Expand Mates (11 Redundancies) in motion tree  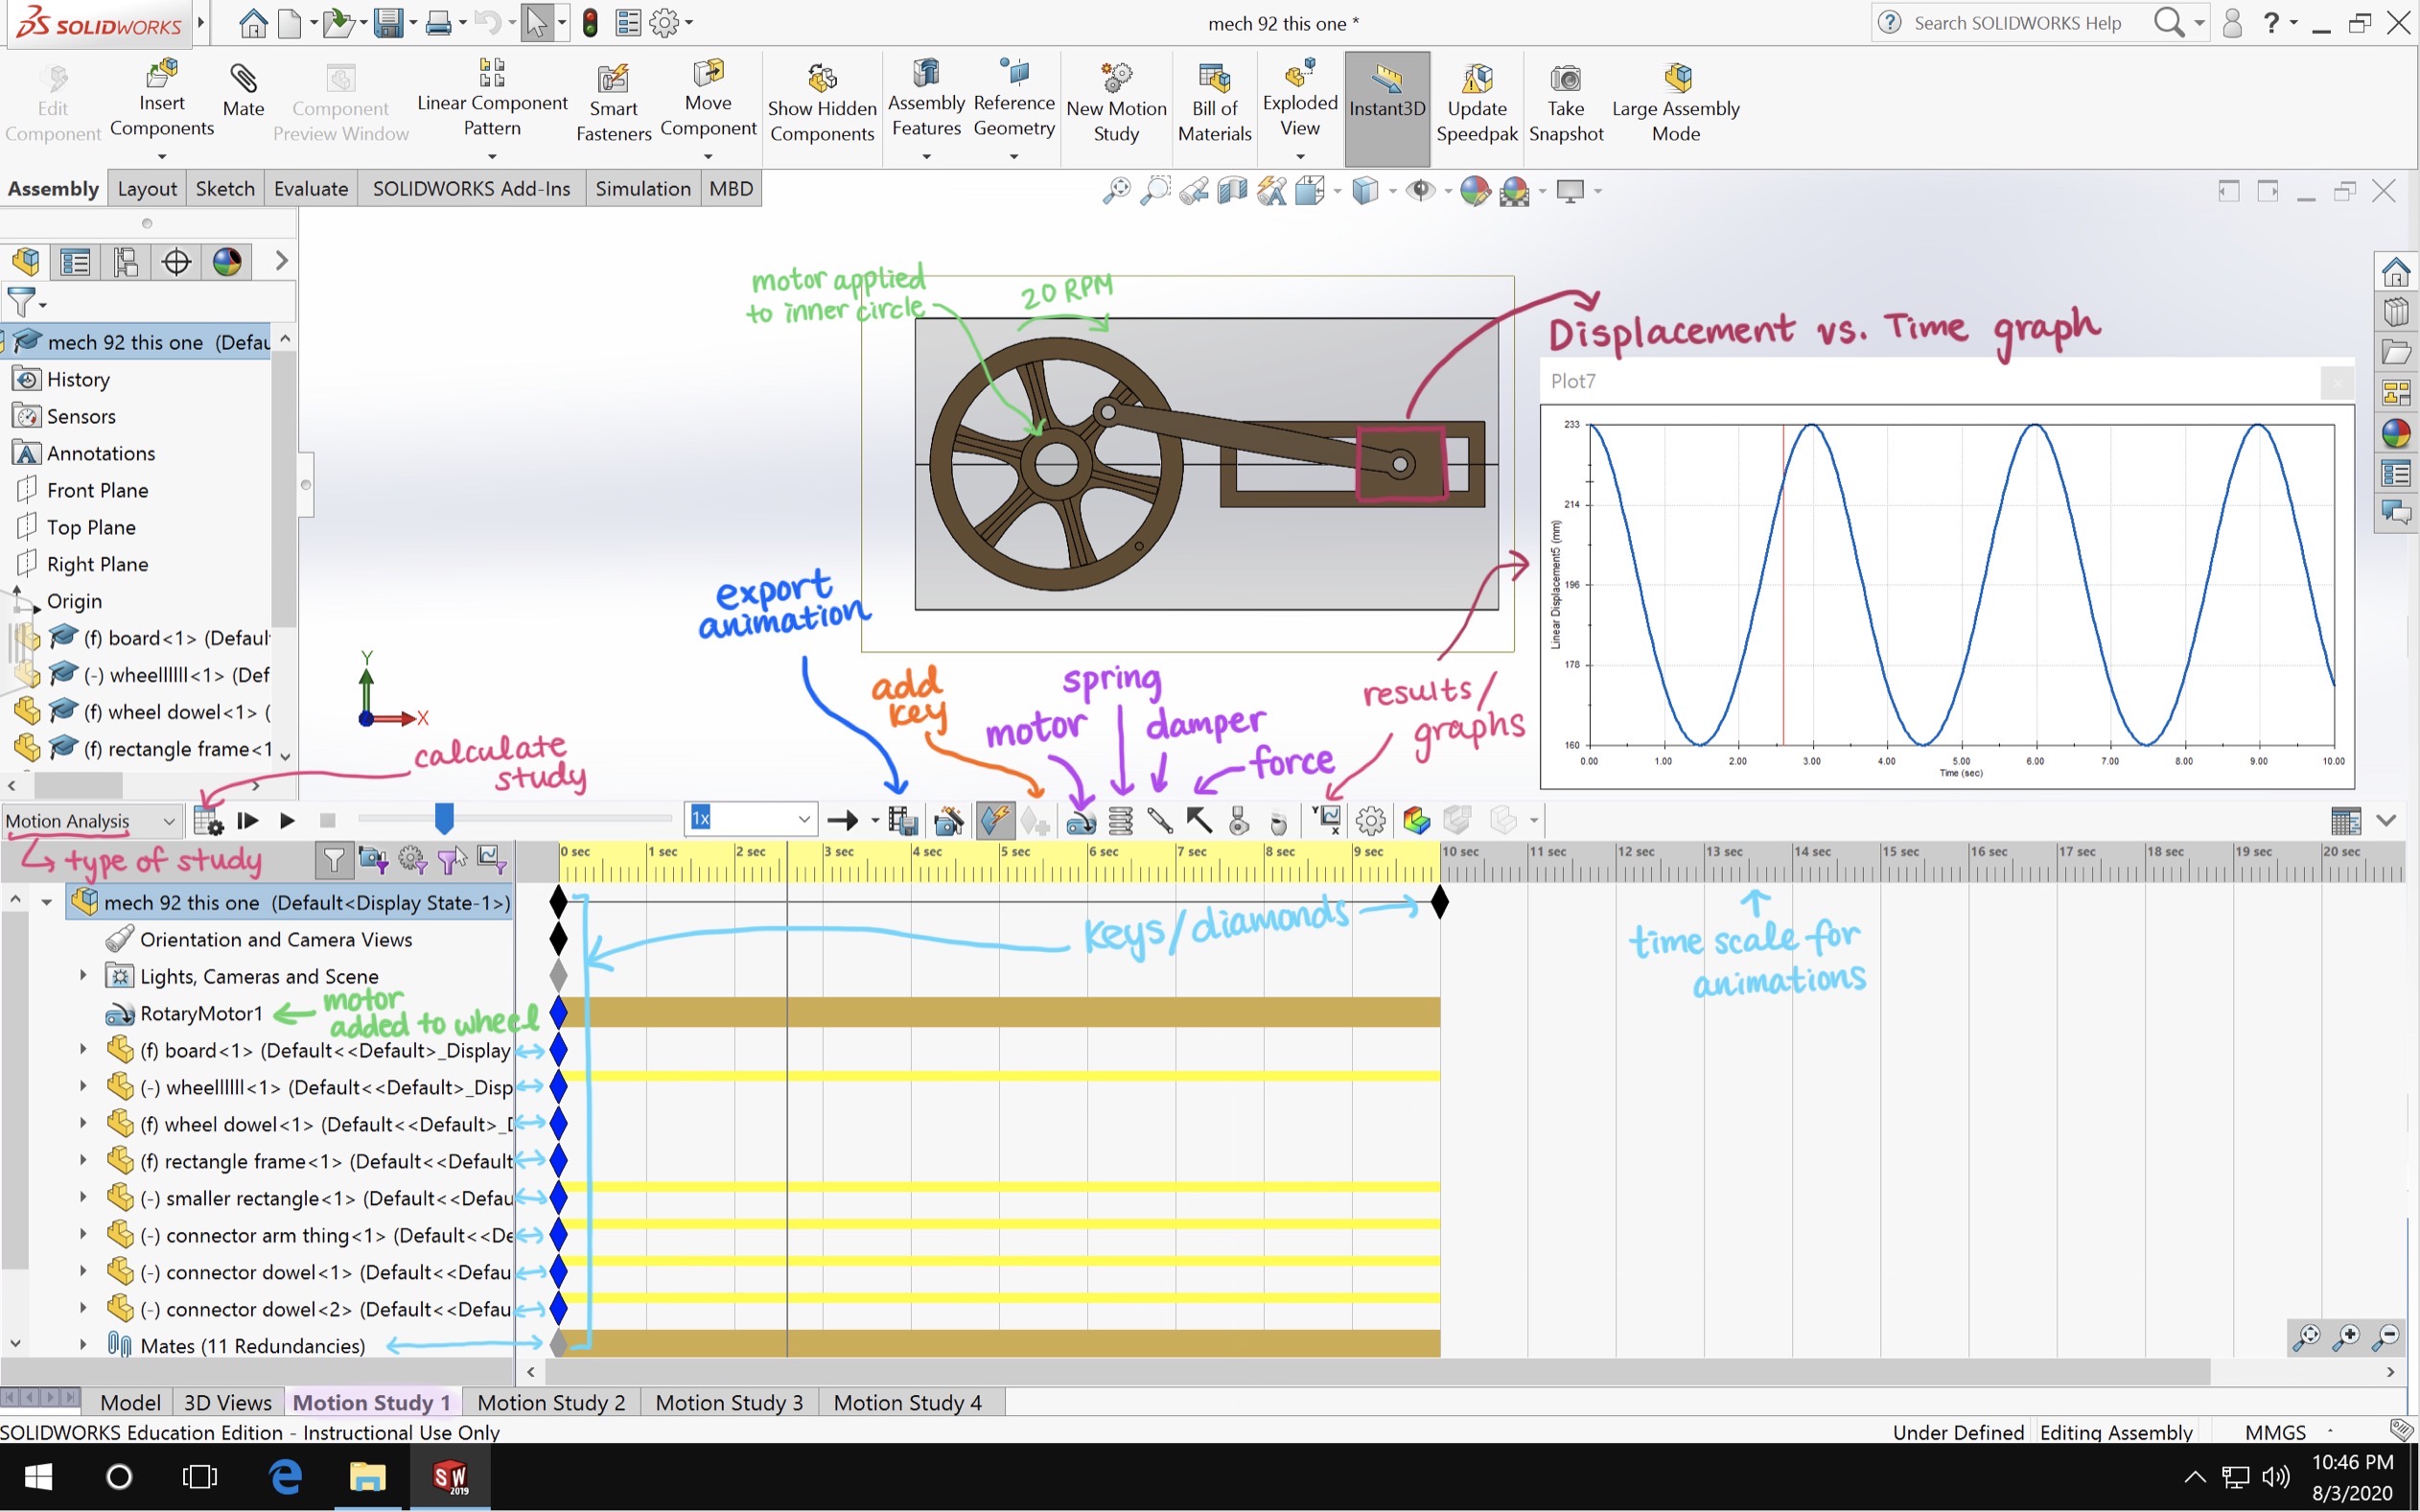pyautogui.click(x=83, y=1345)
